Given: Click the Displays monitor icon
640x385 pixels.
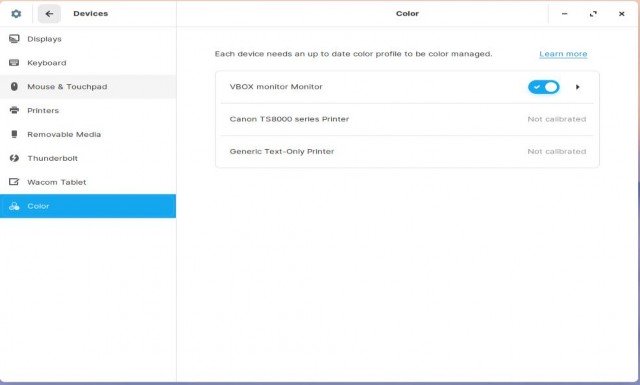Looking at the screenshot, I should (x=14, y=39).
